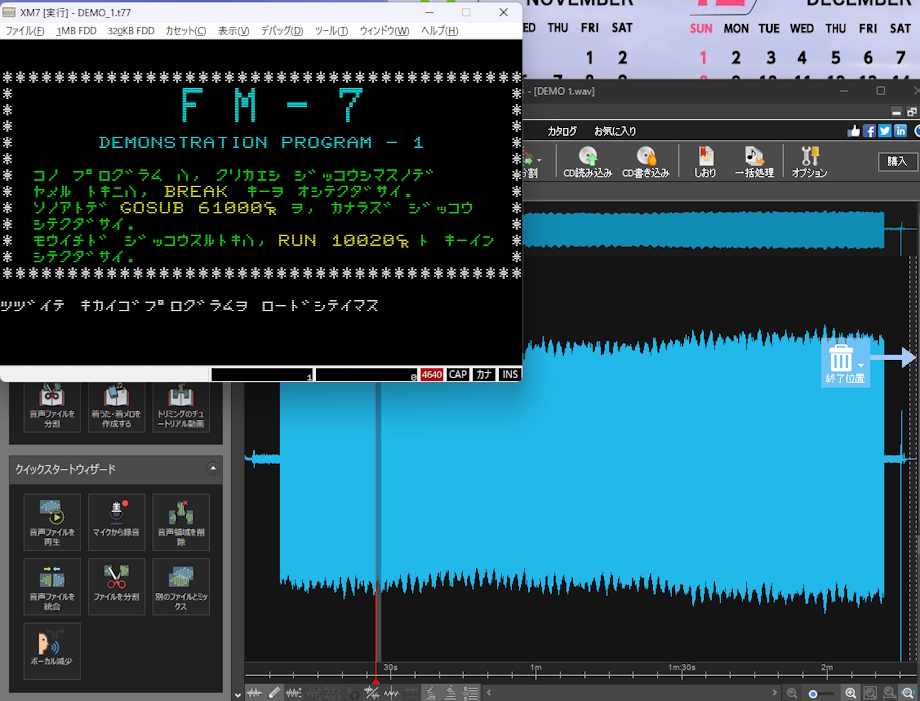This screenshot has width=920, height=701.
Task: Open the カタログ tab in audio editor
Action: tap(562, 131)
